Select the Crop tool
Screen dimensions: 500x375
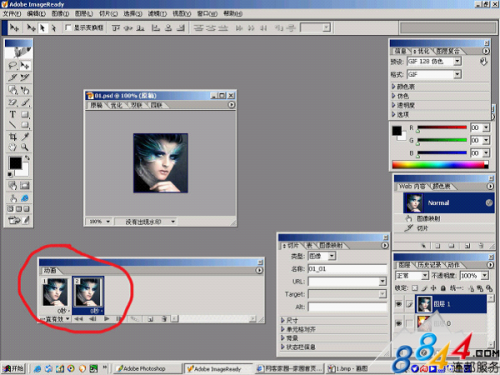click(x=13, y=137)
